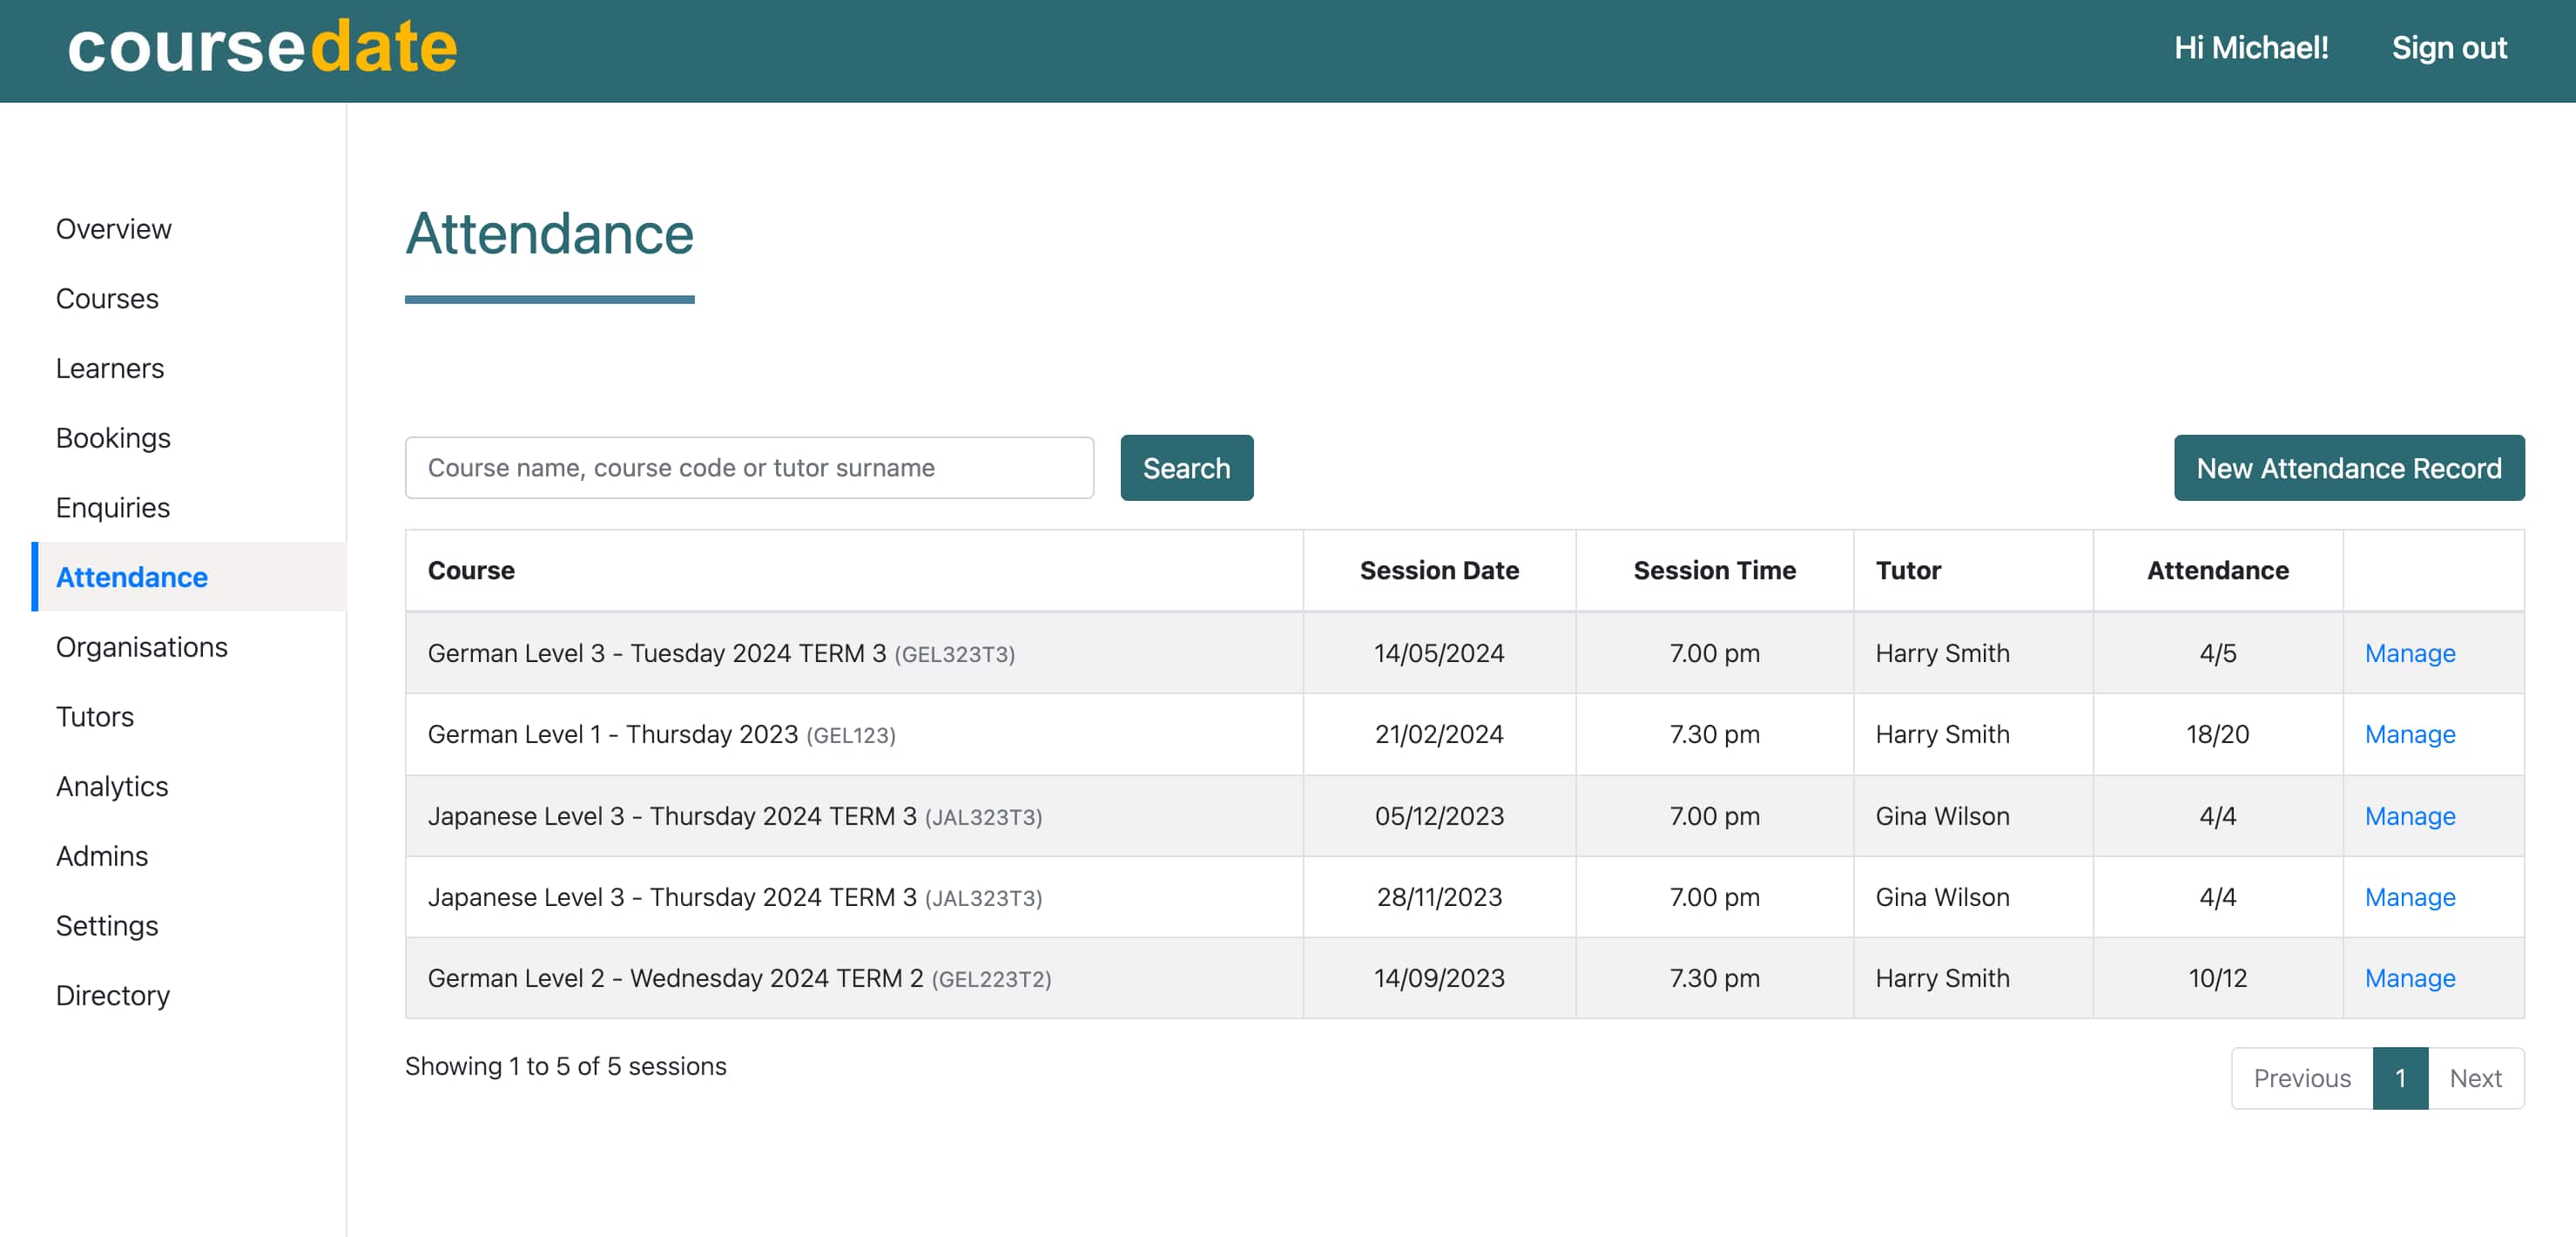This screenshot has height=1237, width=2576.
Task: Open the Tutors page
Action: pyautogui.click(x=94, y=717)
